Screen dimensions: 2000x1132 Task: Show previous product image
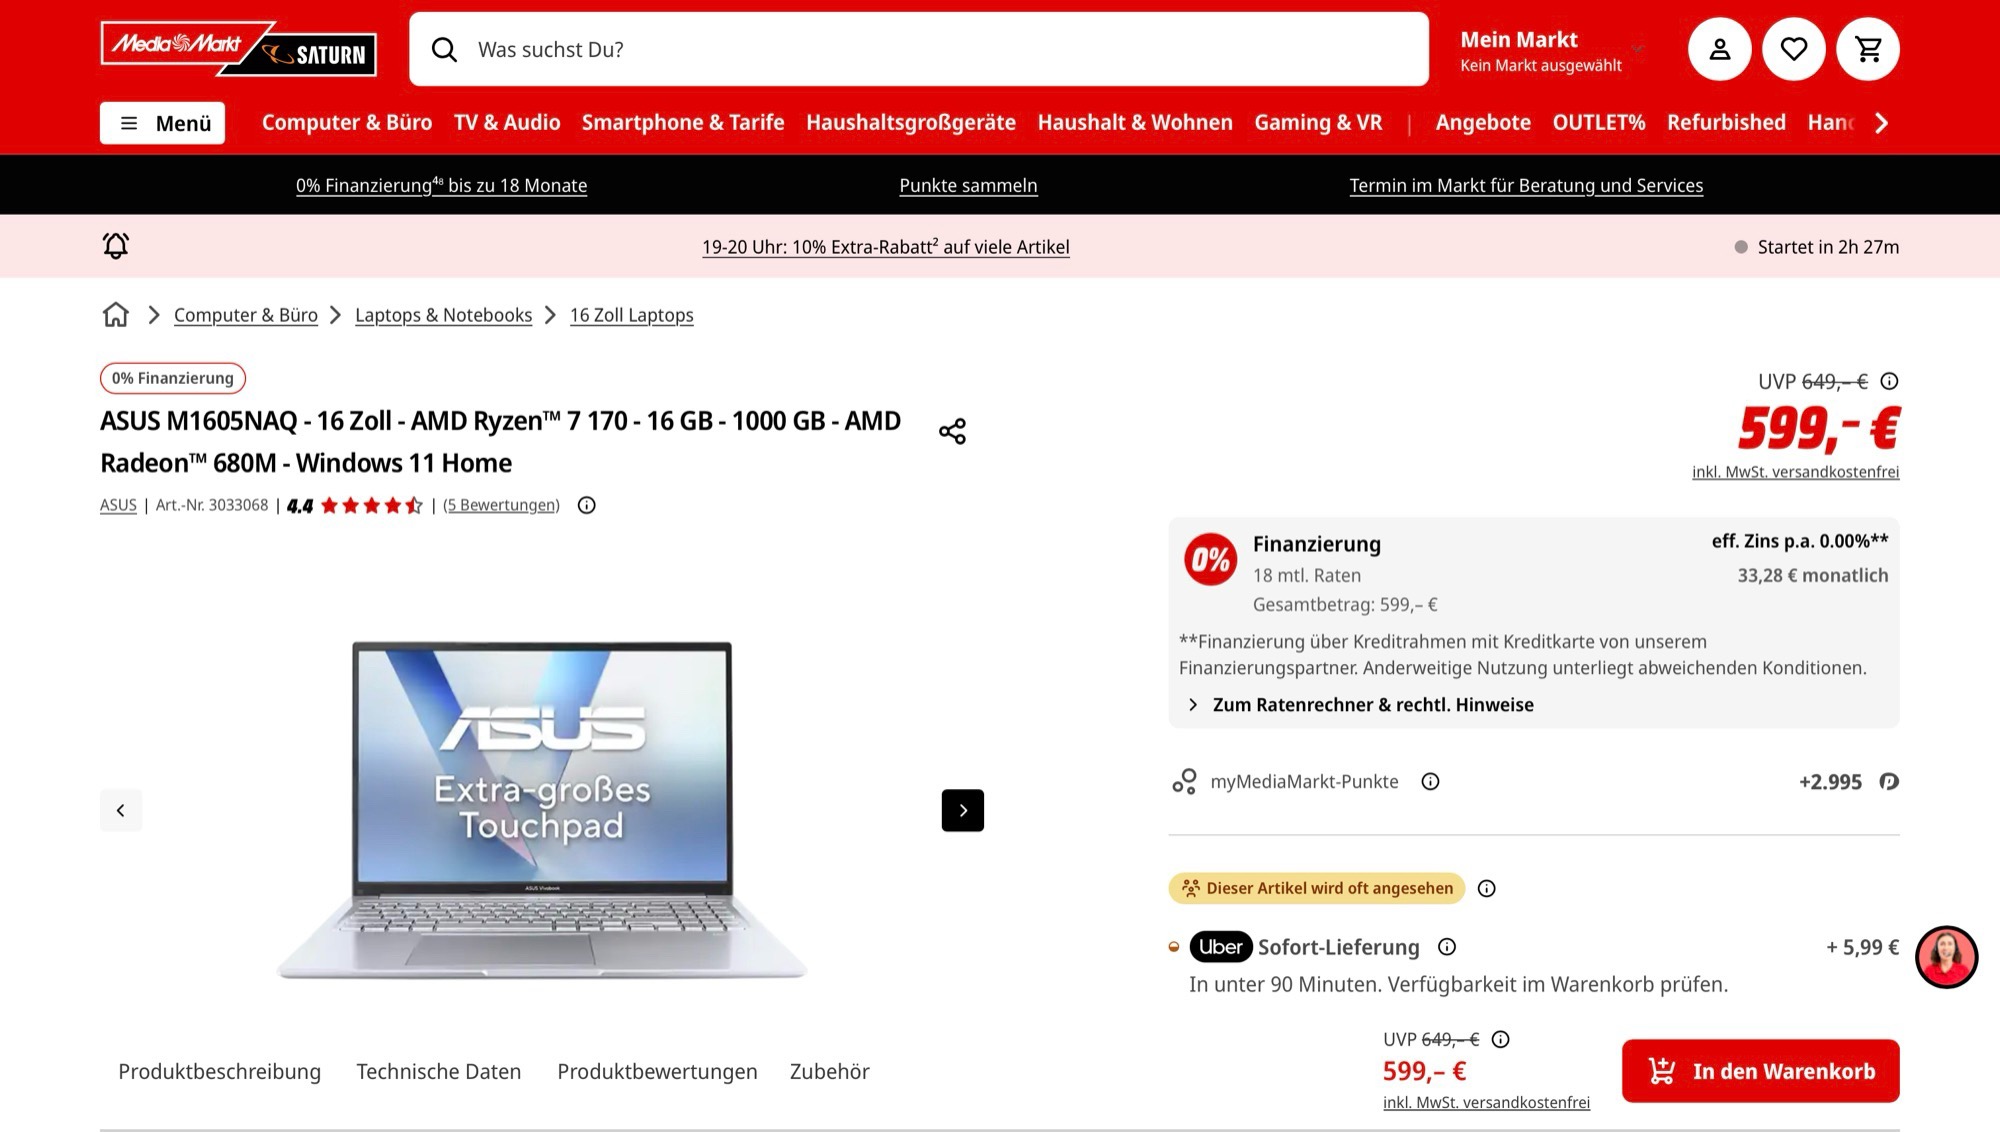tap(121, 810)
